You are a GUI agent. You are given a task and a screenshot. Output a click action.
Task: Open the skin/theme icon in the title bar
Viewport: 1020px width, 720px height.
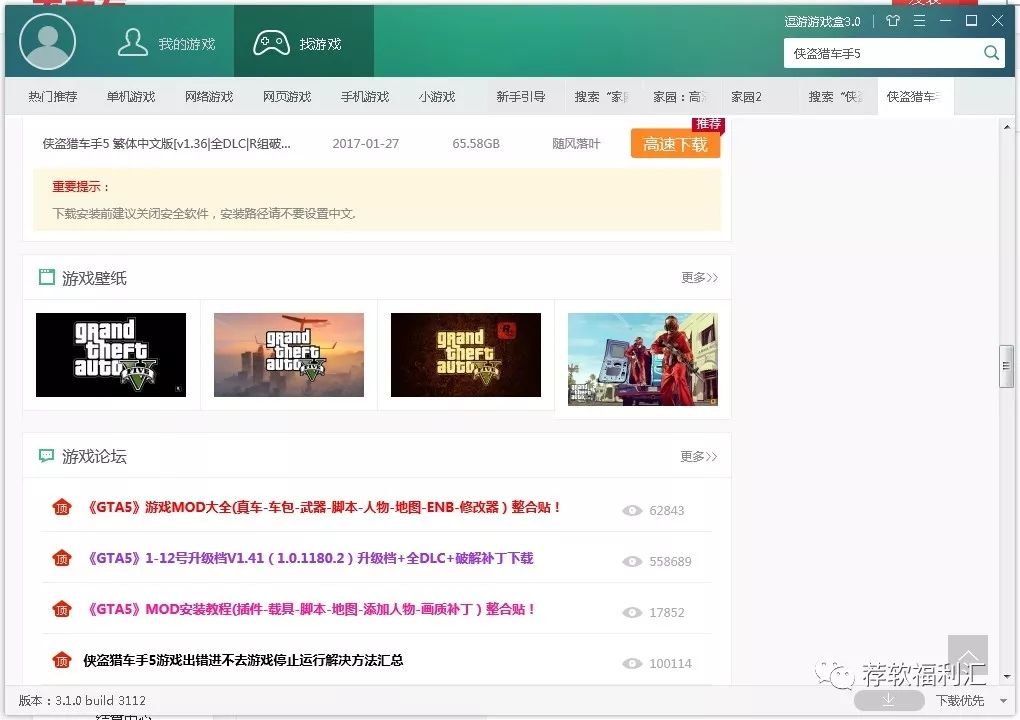click(x=893, y=20)
